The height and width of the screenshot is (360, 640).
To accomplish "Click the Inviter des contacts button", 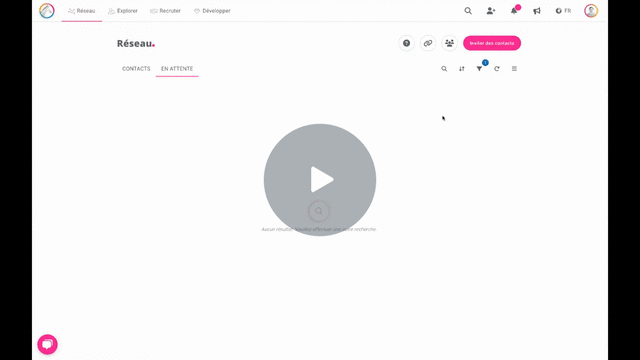I will pos(492,43).
